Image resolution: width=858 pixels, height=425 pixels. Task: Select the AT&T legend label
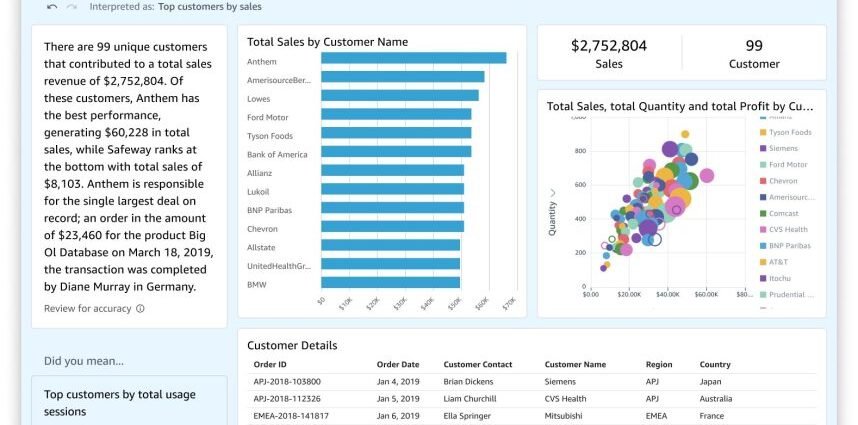click(x=778, y=262)
